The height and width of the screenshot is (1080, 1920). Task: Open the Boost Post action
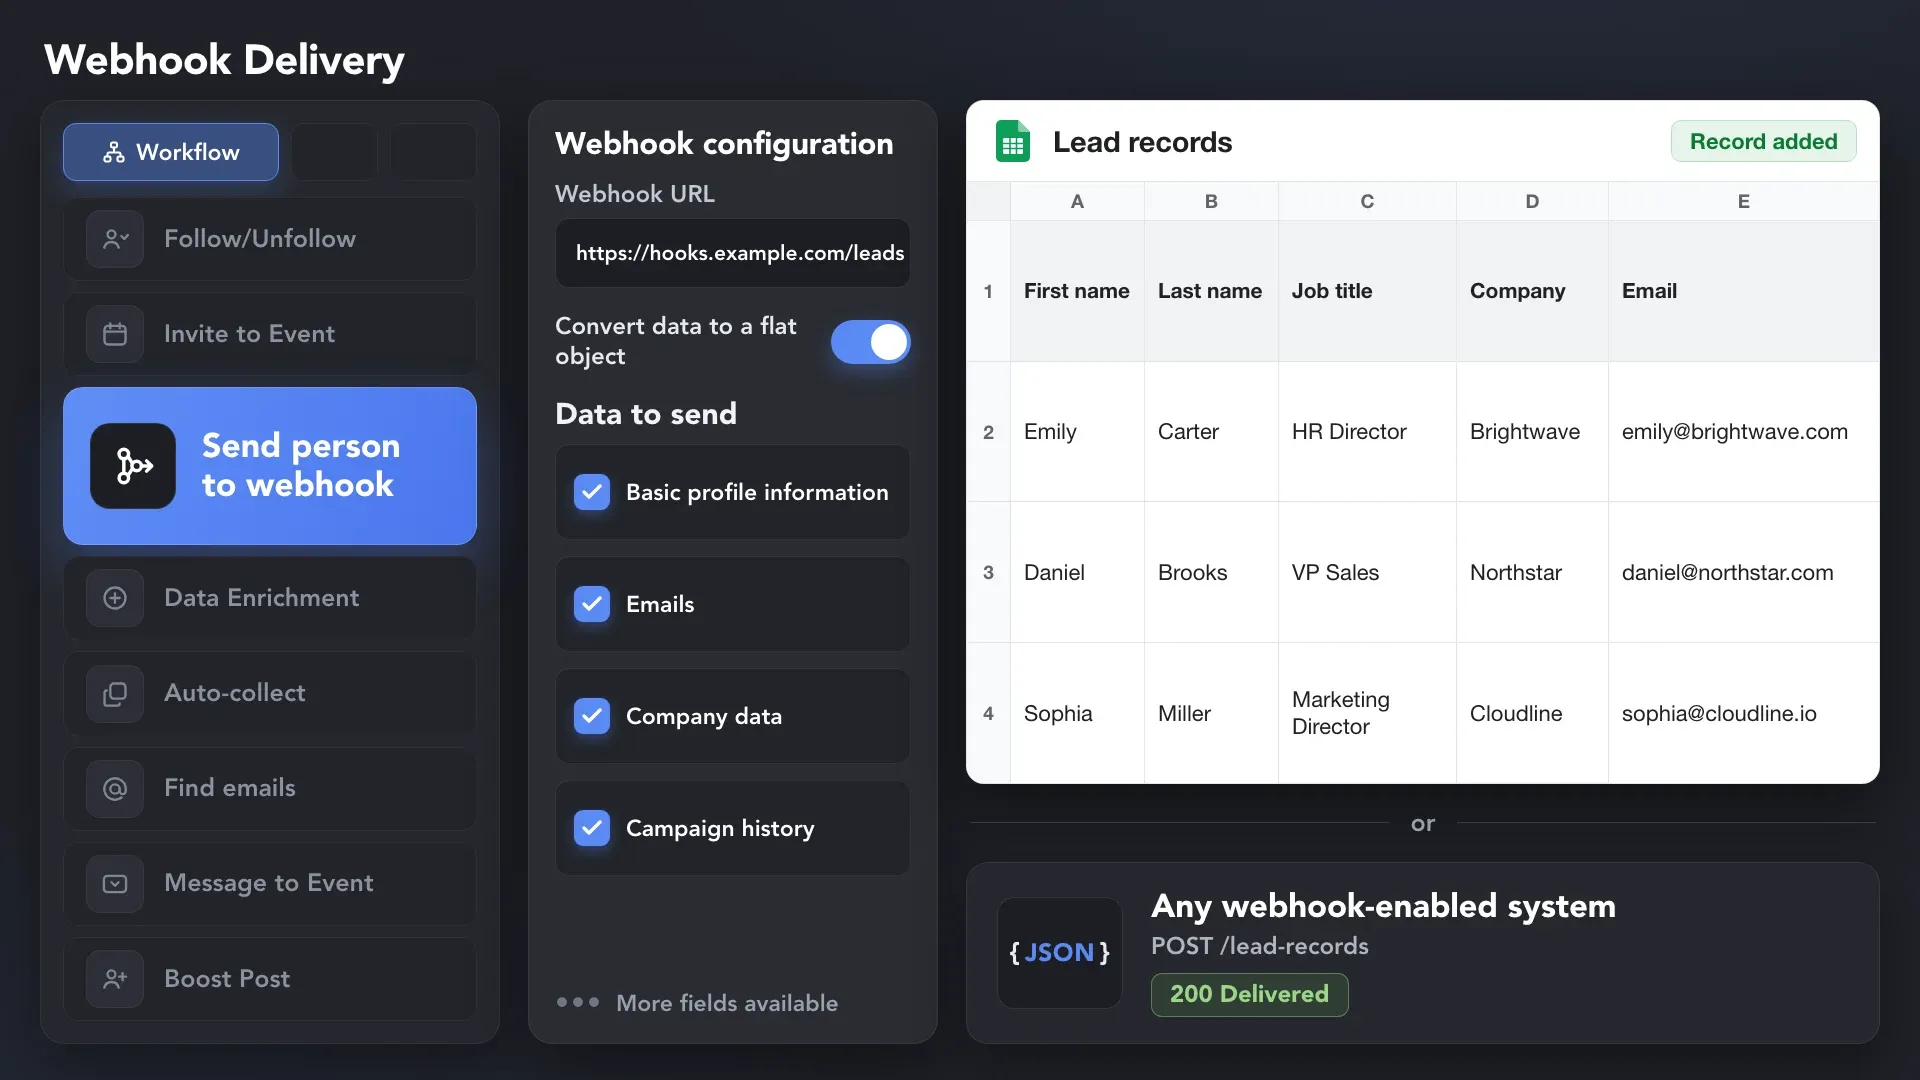[x=270, y=979]
